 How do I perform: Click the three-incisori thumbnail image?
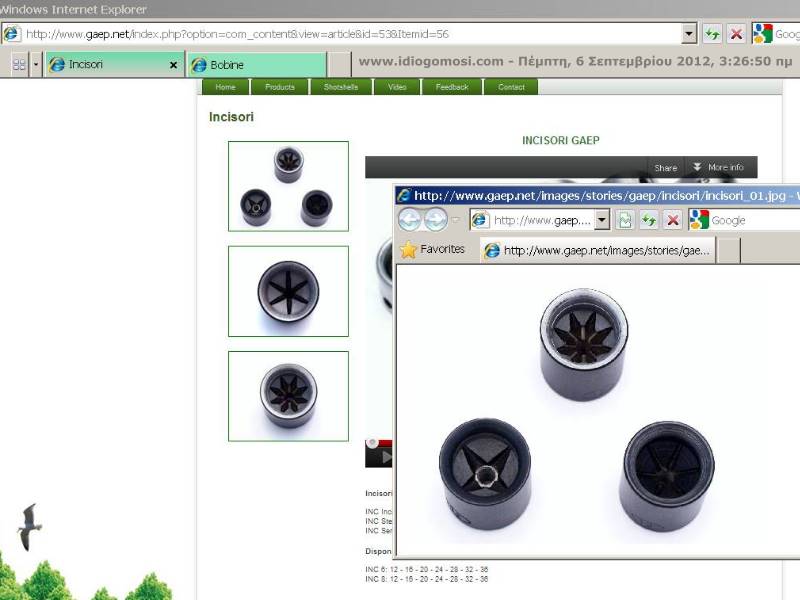pyautogui.click(x=288, y=186)
